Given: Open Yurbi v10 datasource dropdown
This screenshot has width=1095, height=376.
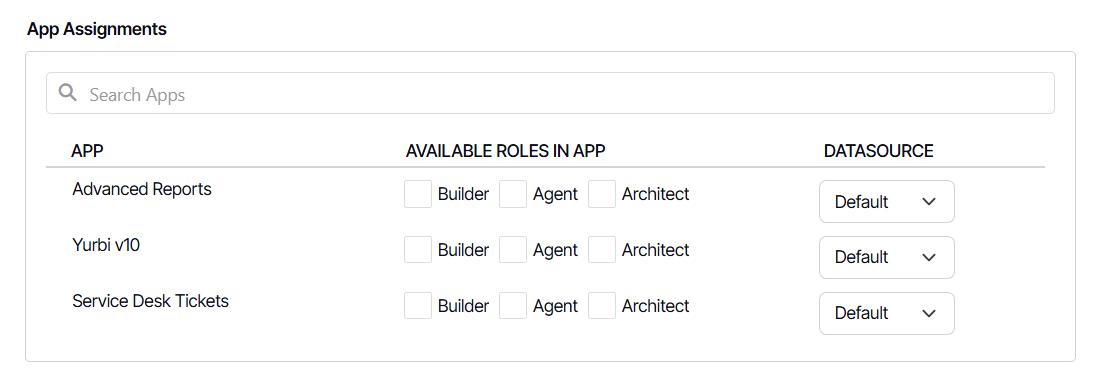Looking at the screenshot, I should pyautogui.click(x=886, y=257).
